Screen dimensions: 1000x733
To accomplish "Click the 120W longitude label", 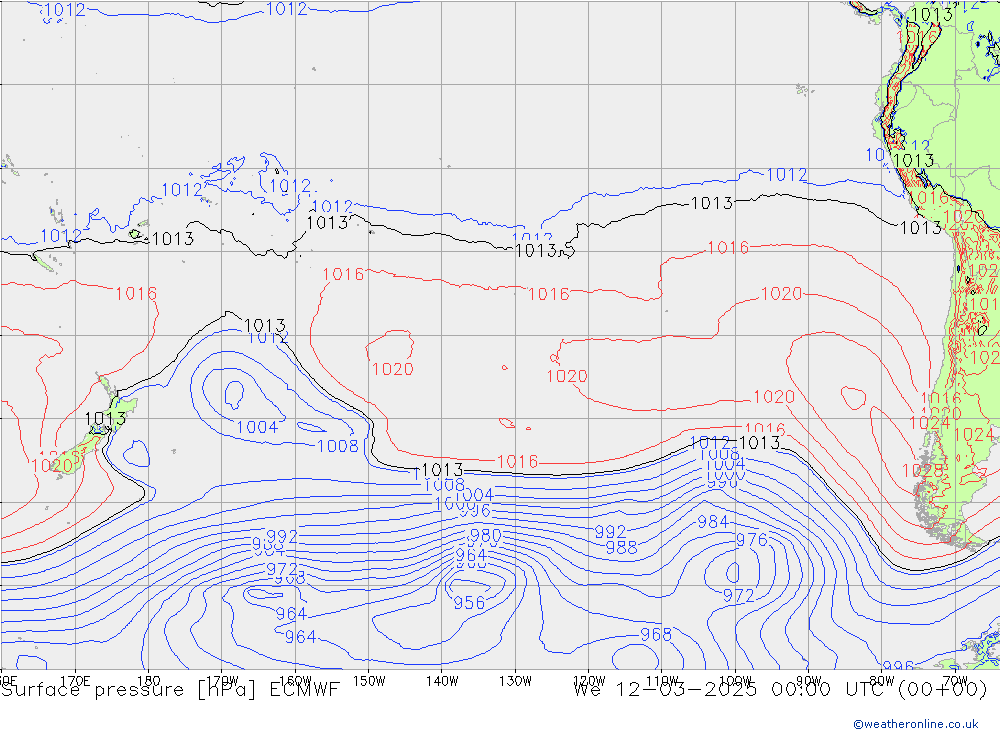I will (x=589, y=681).
